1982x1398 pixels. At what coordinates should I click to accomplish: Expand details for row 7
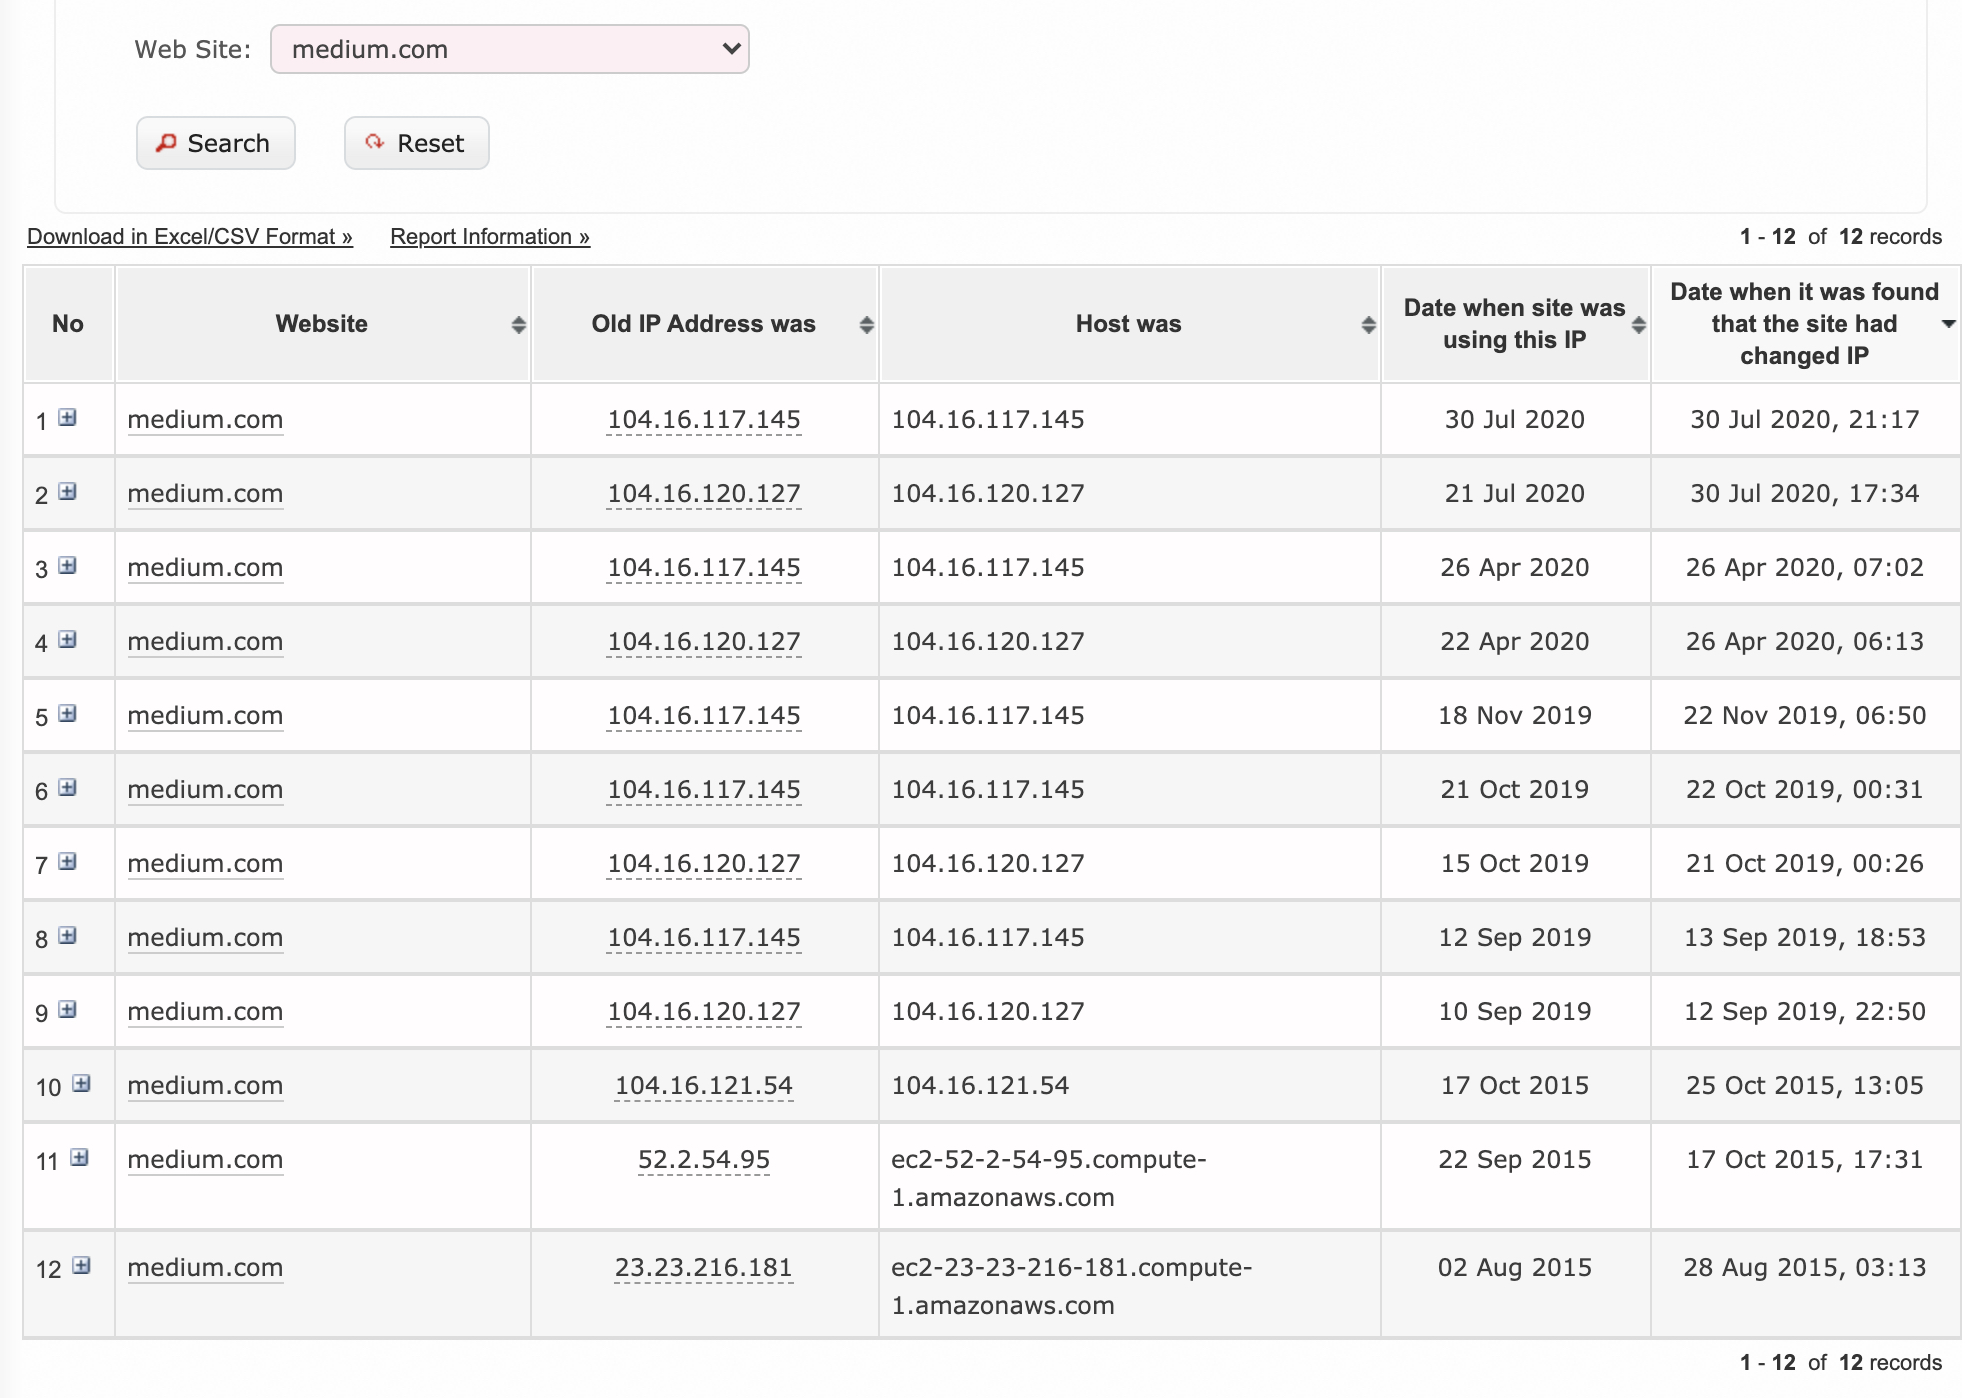click(68, 862)
